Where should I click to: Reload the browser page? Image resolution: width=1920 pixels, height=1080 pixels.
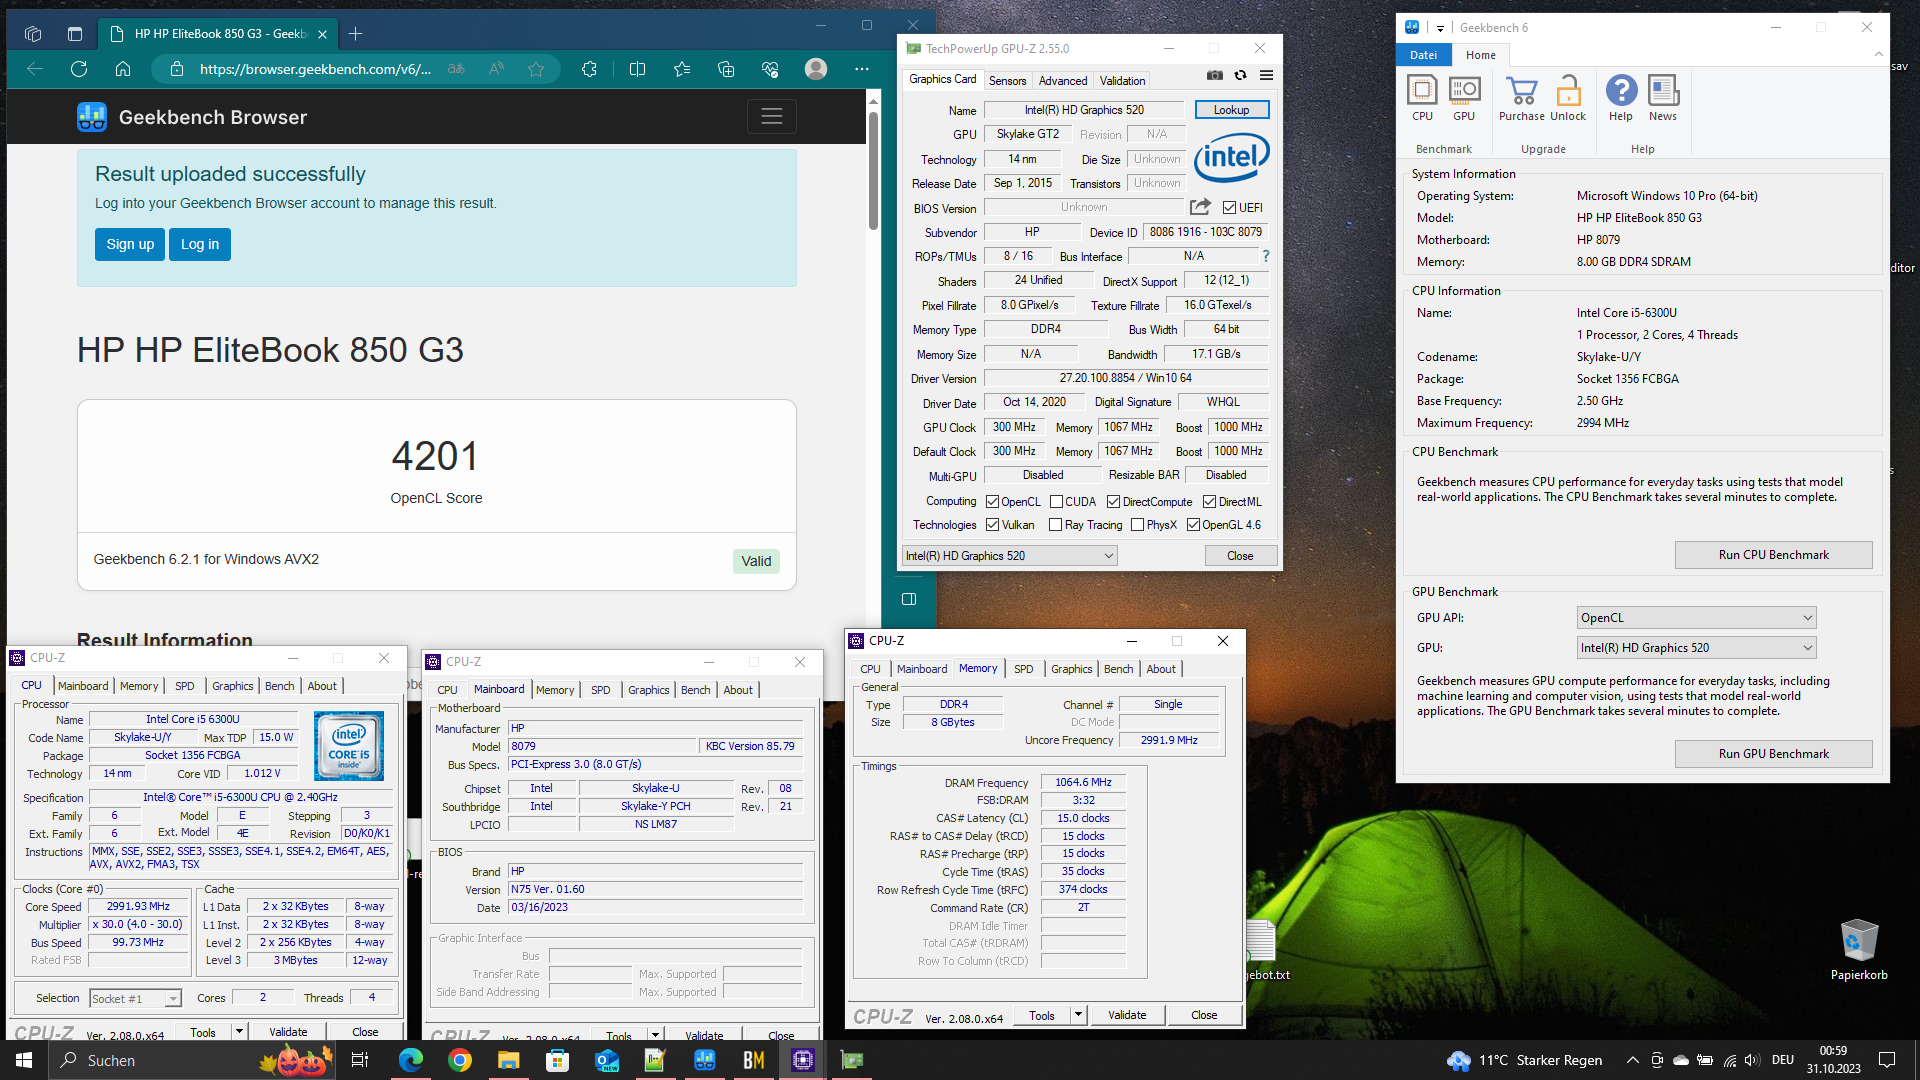point(79,69)
